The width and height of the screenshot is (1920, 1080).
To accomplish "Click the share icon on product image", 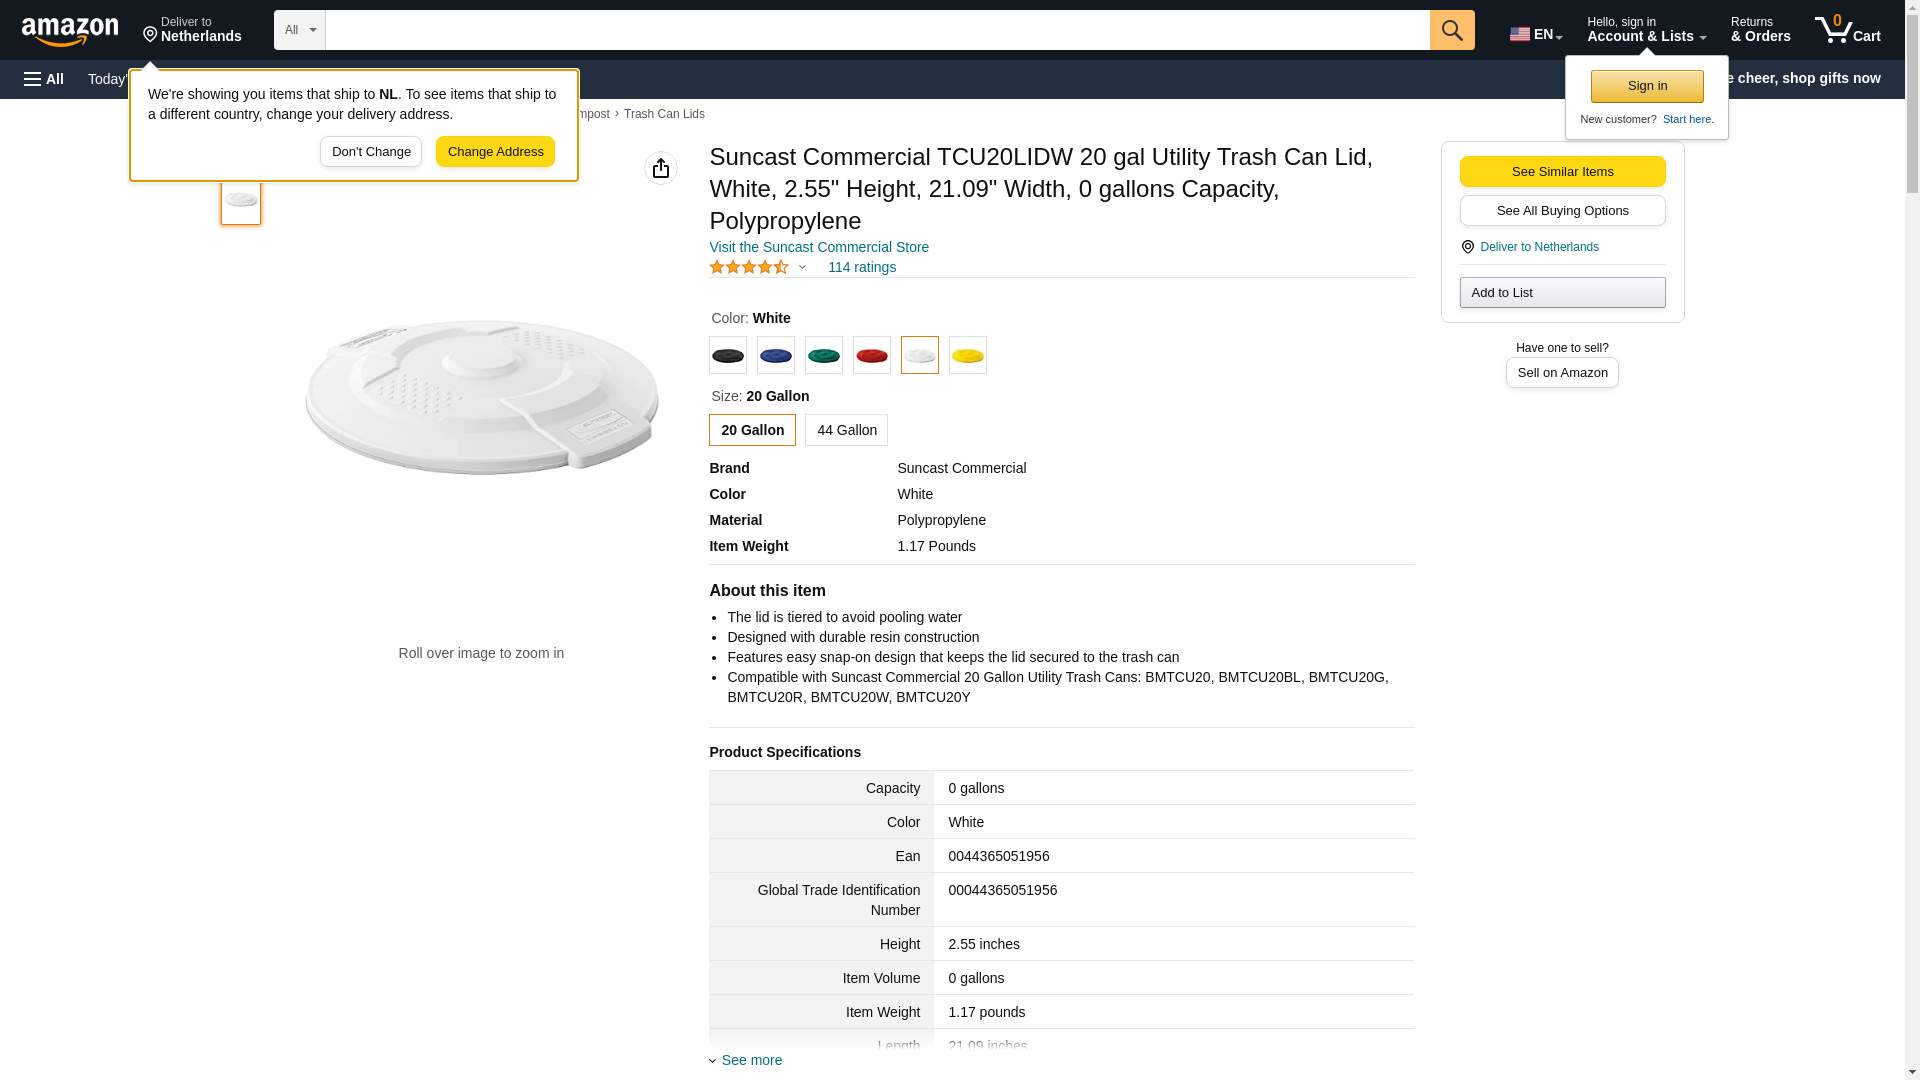I will [x=660, y=168].
